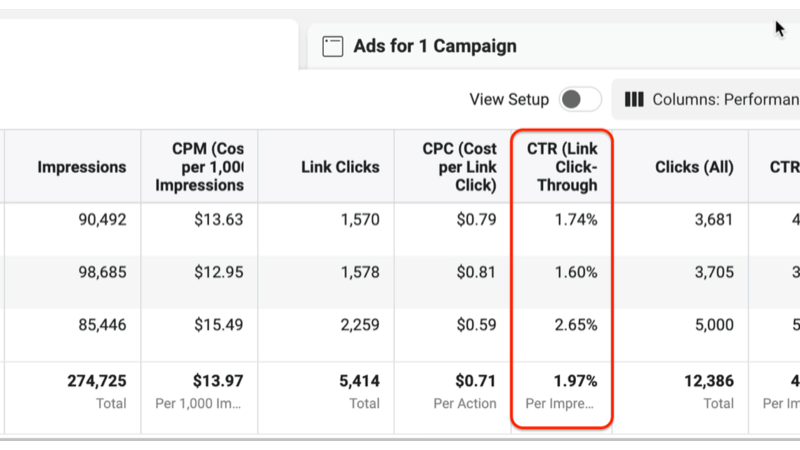Select the 90,492 impressions cell

97,220
